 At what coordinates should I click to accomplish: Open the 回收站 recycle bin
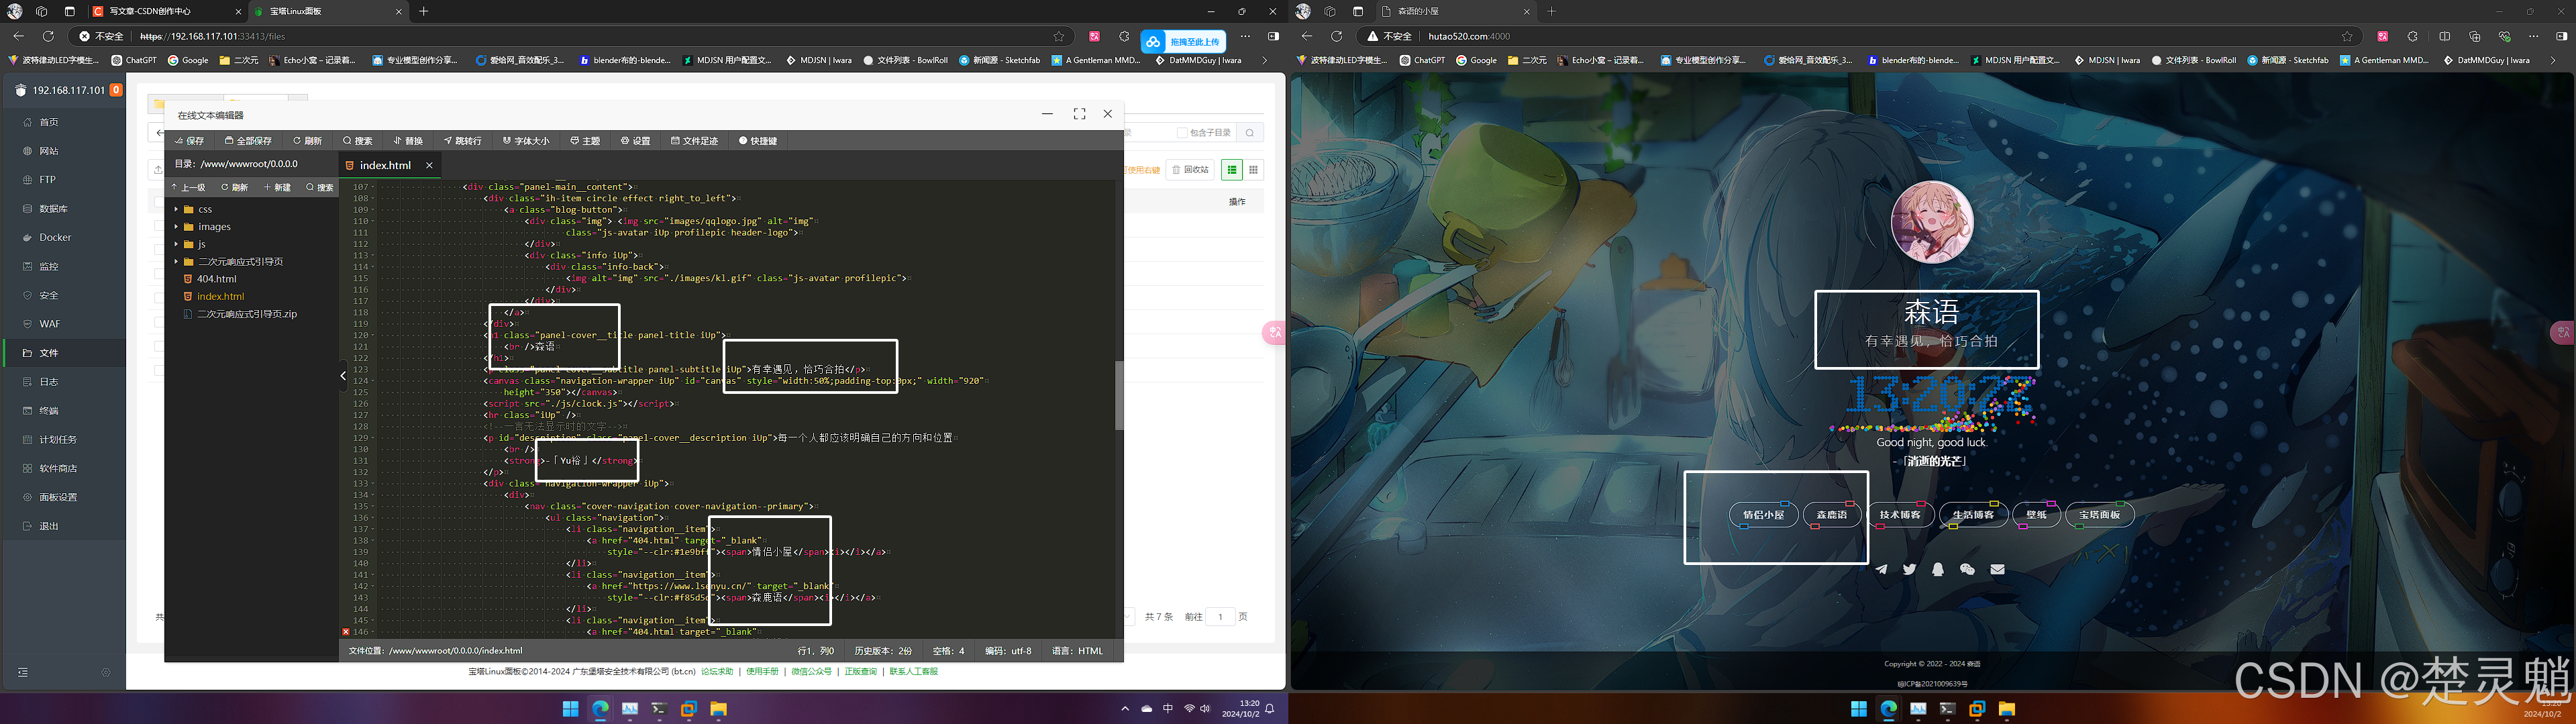1191,170
